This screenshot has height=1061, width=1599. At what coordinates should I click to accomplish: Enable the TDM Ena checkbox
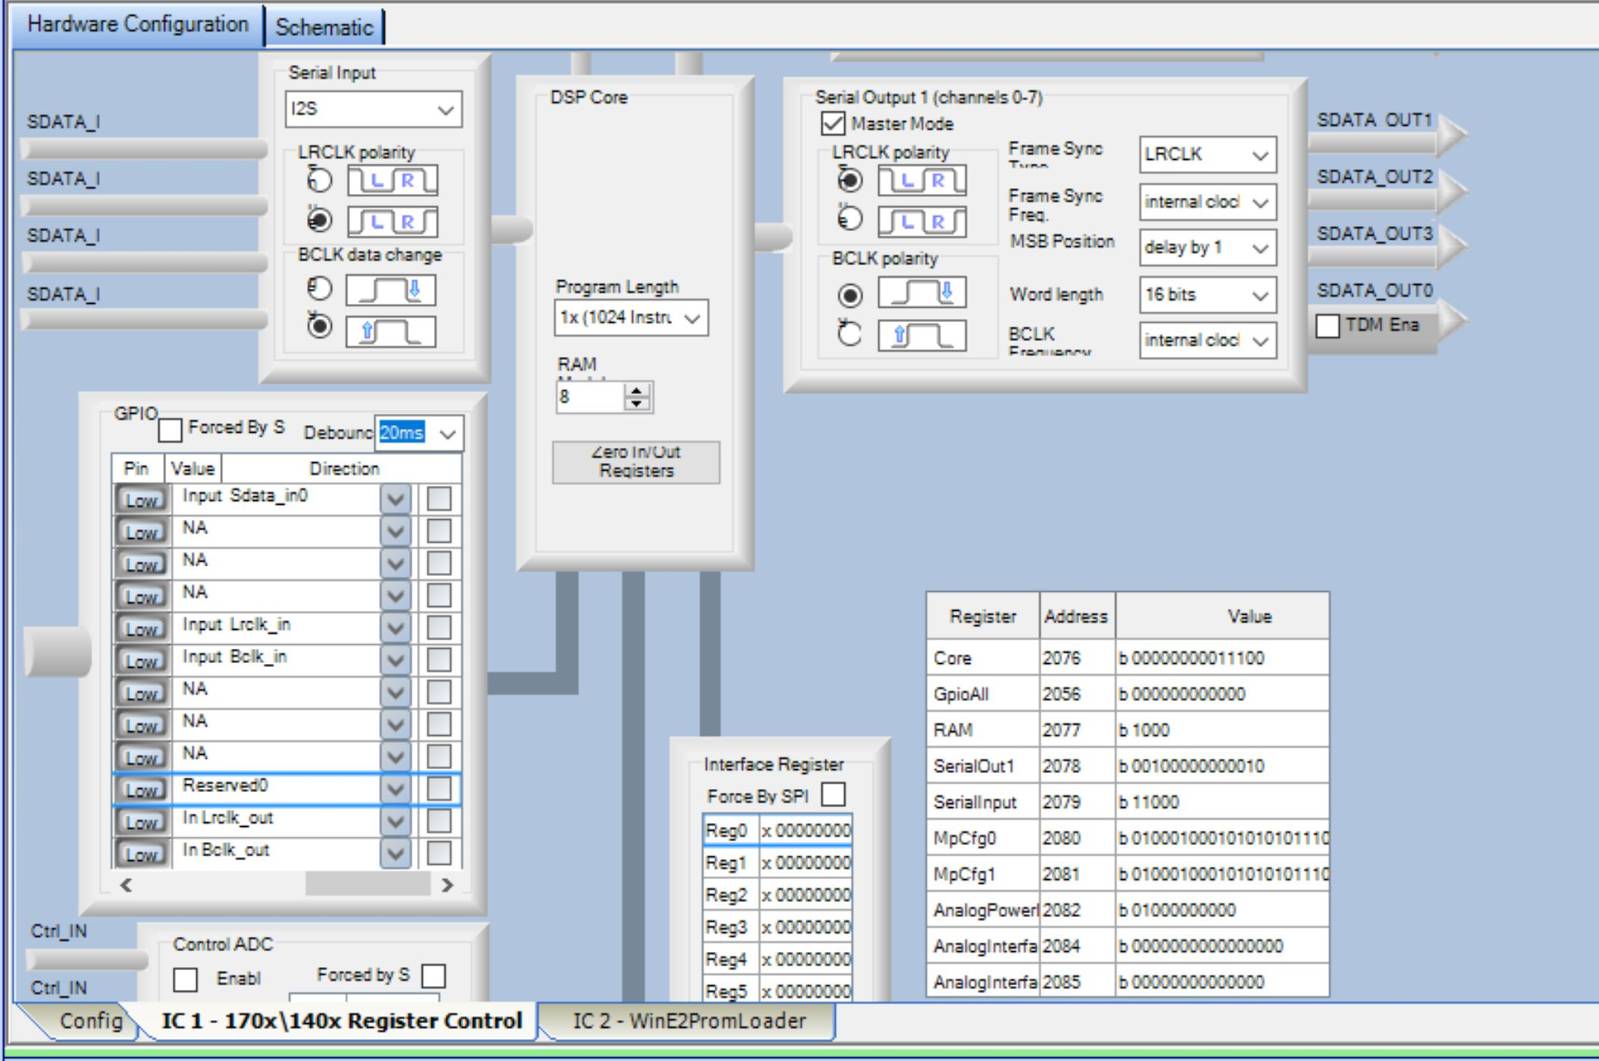coord(1328,326)
